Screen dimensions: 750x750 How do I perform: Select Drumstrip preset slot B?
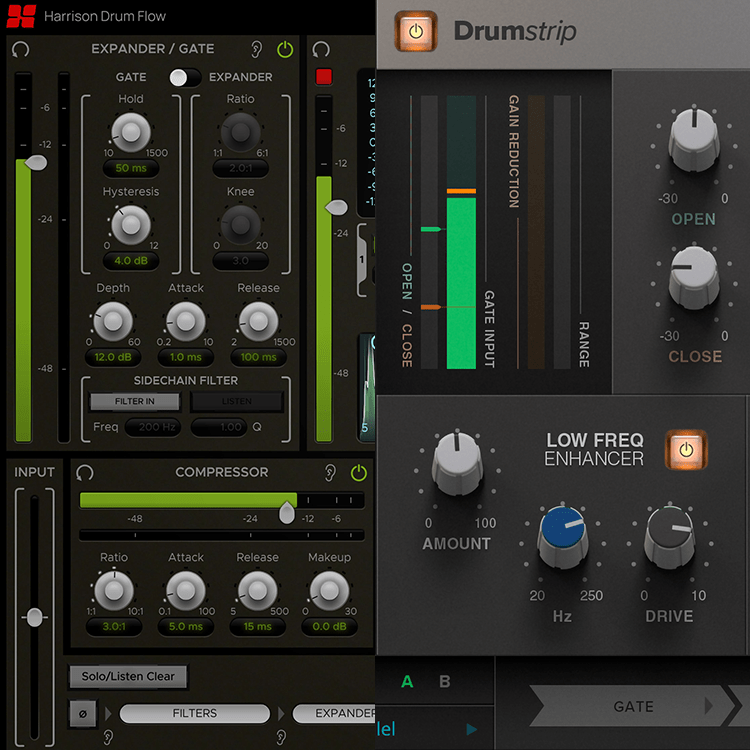pyautogui.click(x=445, y=682)
